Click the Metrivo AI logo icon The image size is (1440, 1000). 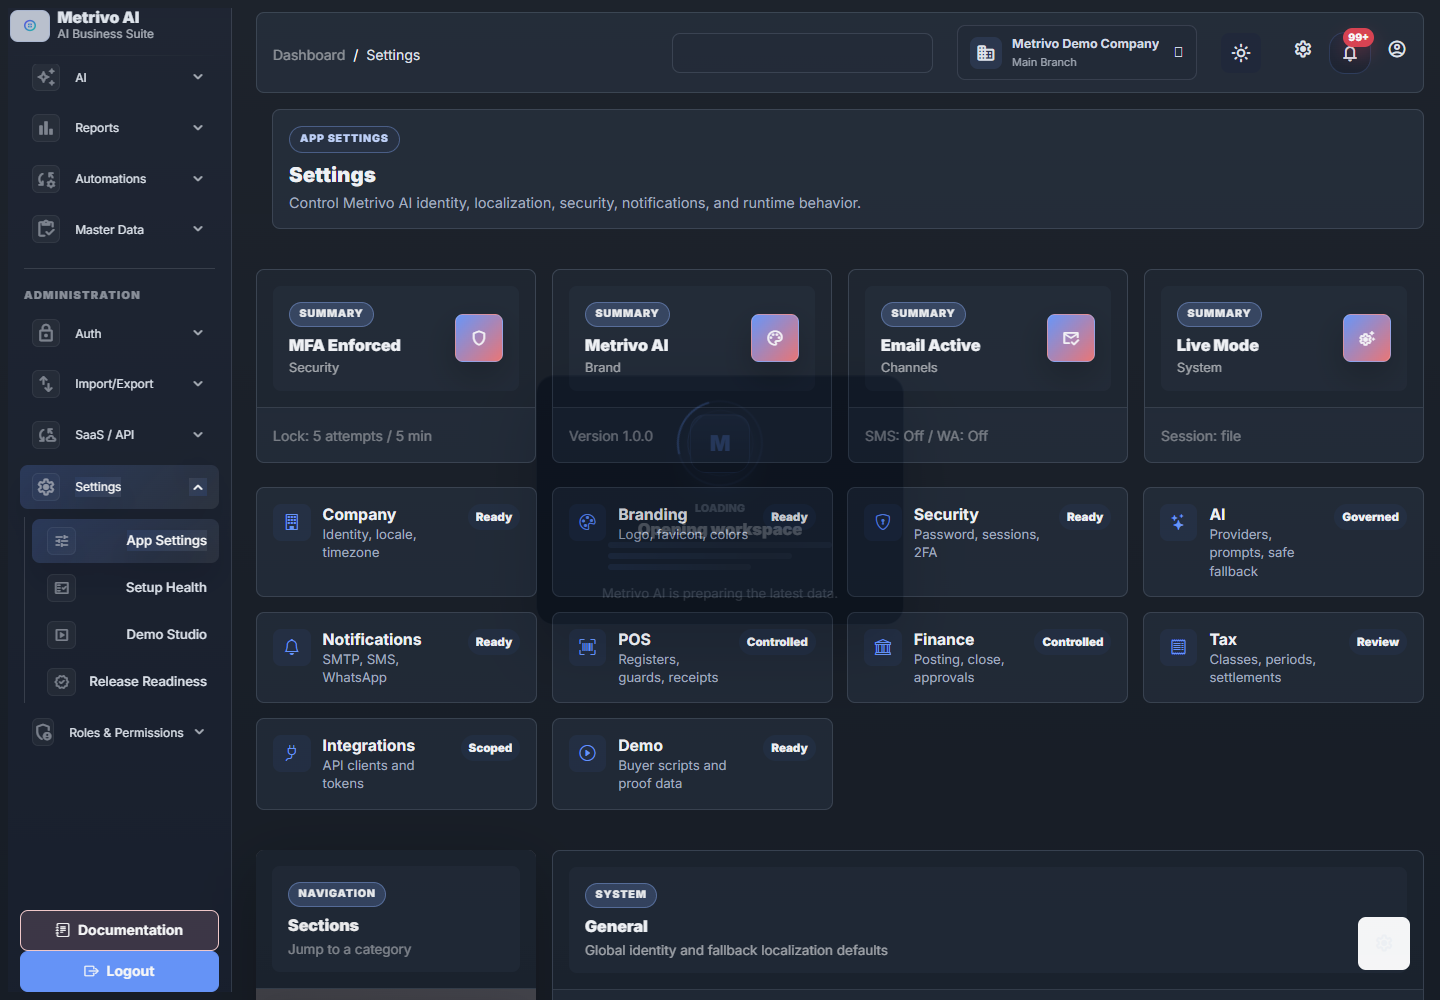pyautogui.click(x=30, y=26)
